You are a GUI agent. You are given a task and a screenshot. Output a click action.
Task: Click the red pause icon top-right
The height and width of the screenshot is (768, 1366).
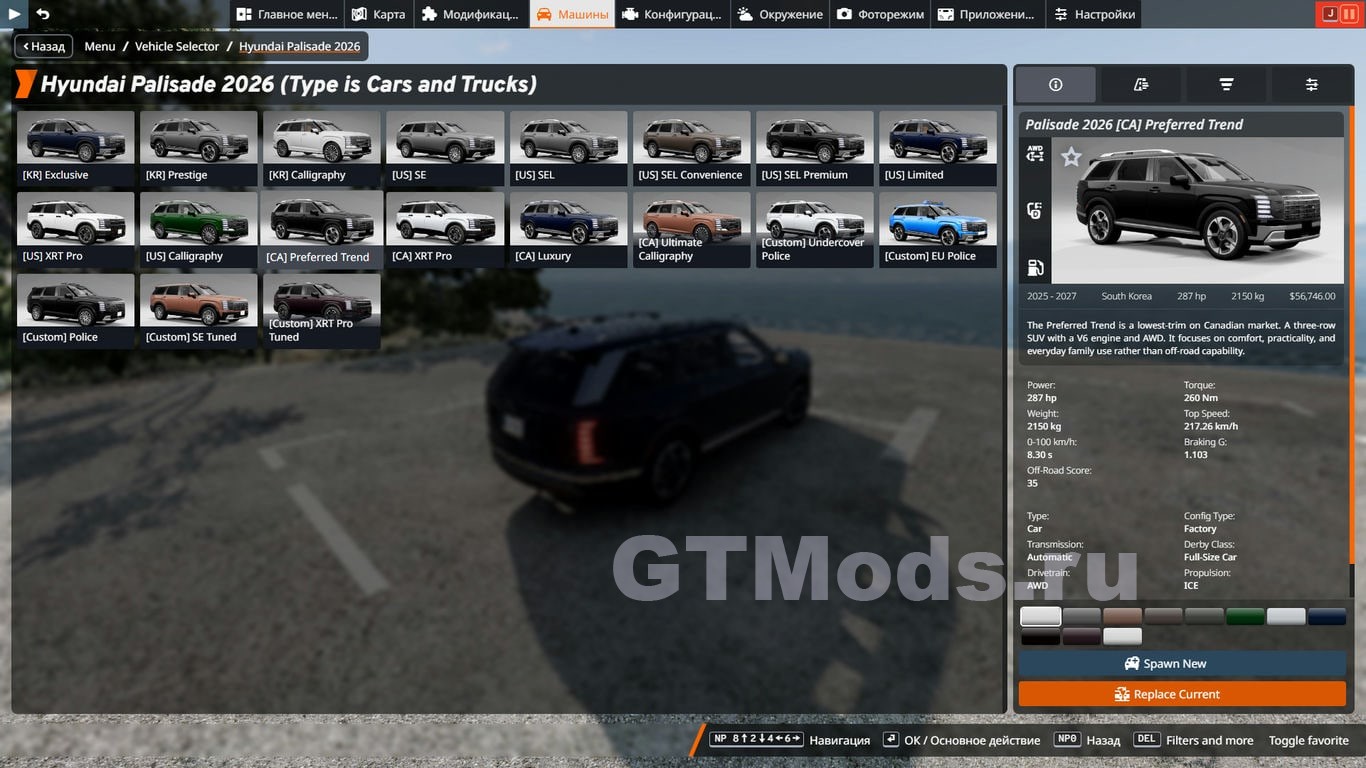point(1349,14)
